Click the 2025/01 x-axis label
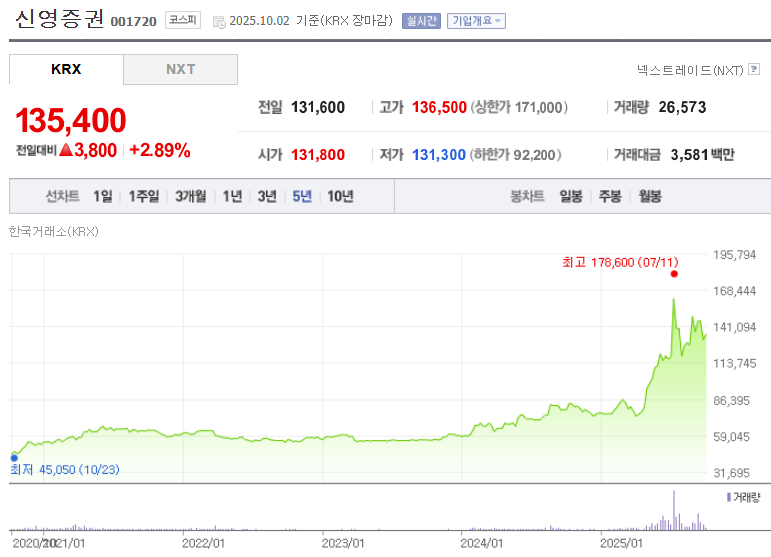The width and height of the screenshot is (771, 557). tap(621, 543)
